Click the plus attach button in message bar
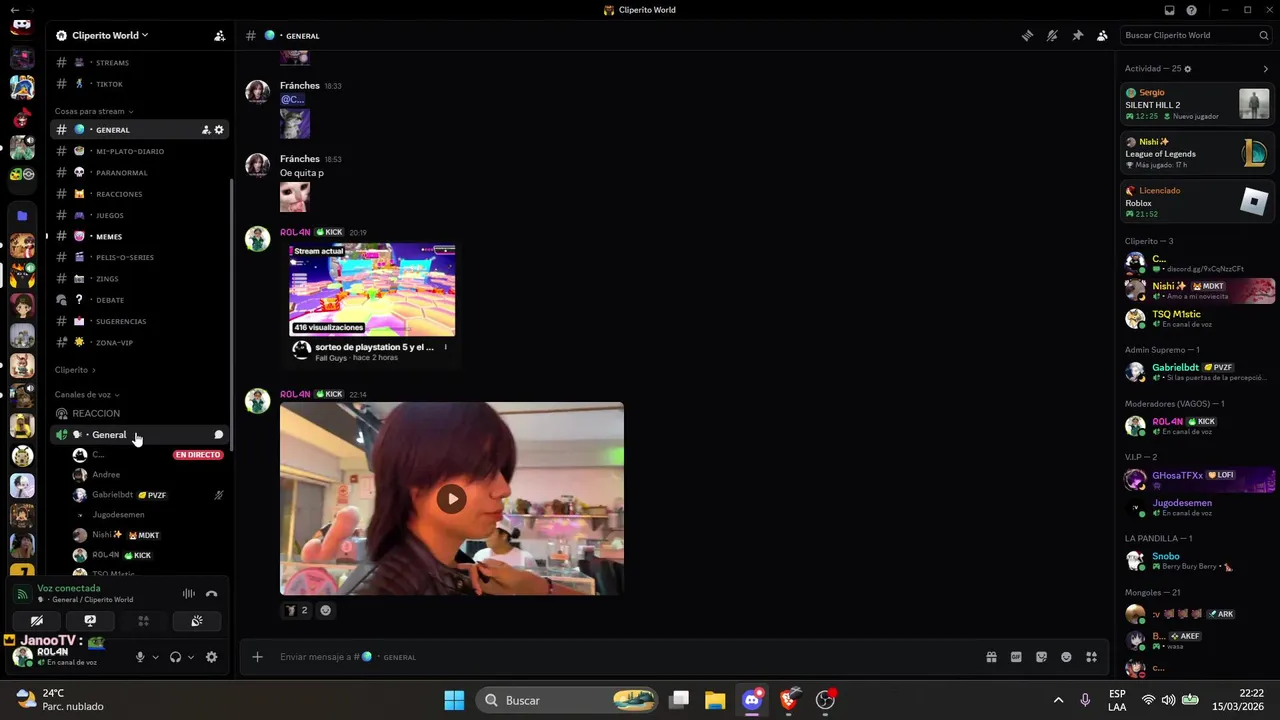The width and height of the screenshot is (1280, 720). coord(257,657)
